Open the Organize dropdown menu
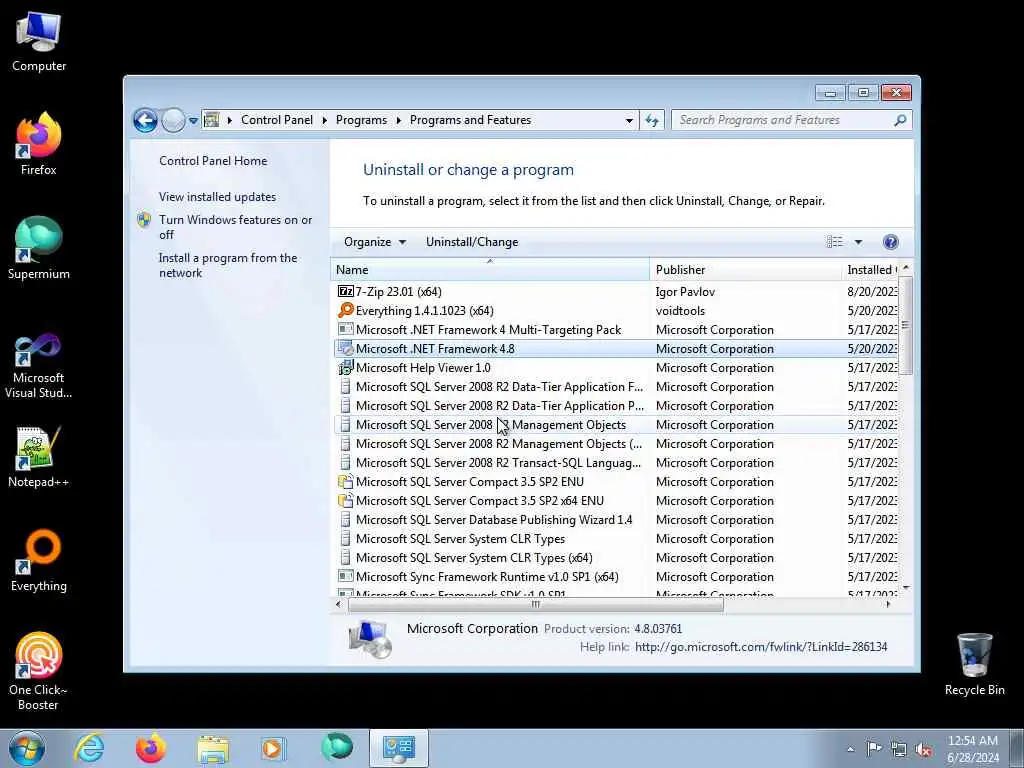Screen dimensions: 1024x768 click(x=375, y=242)
